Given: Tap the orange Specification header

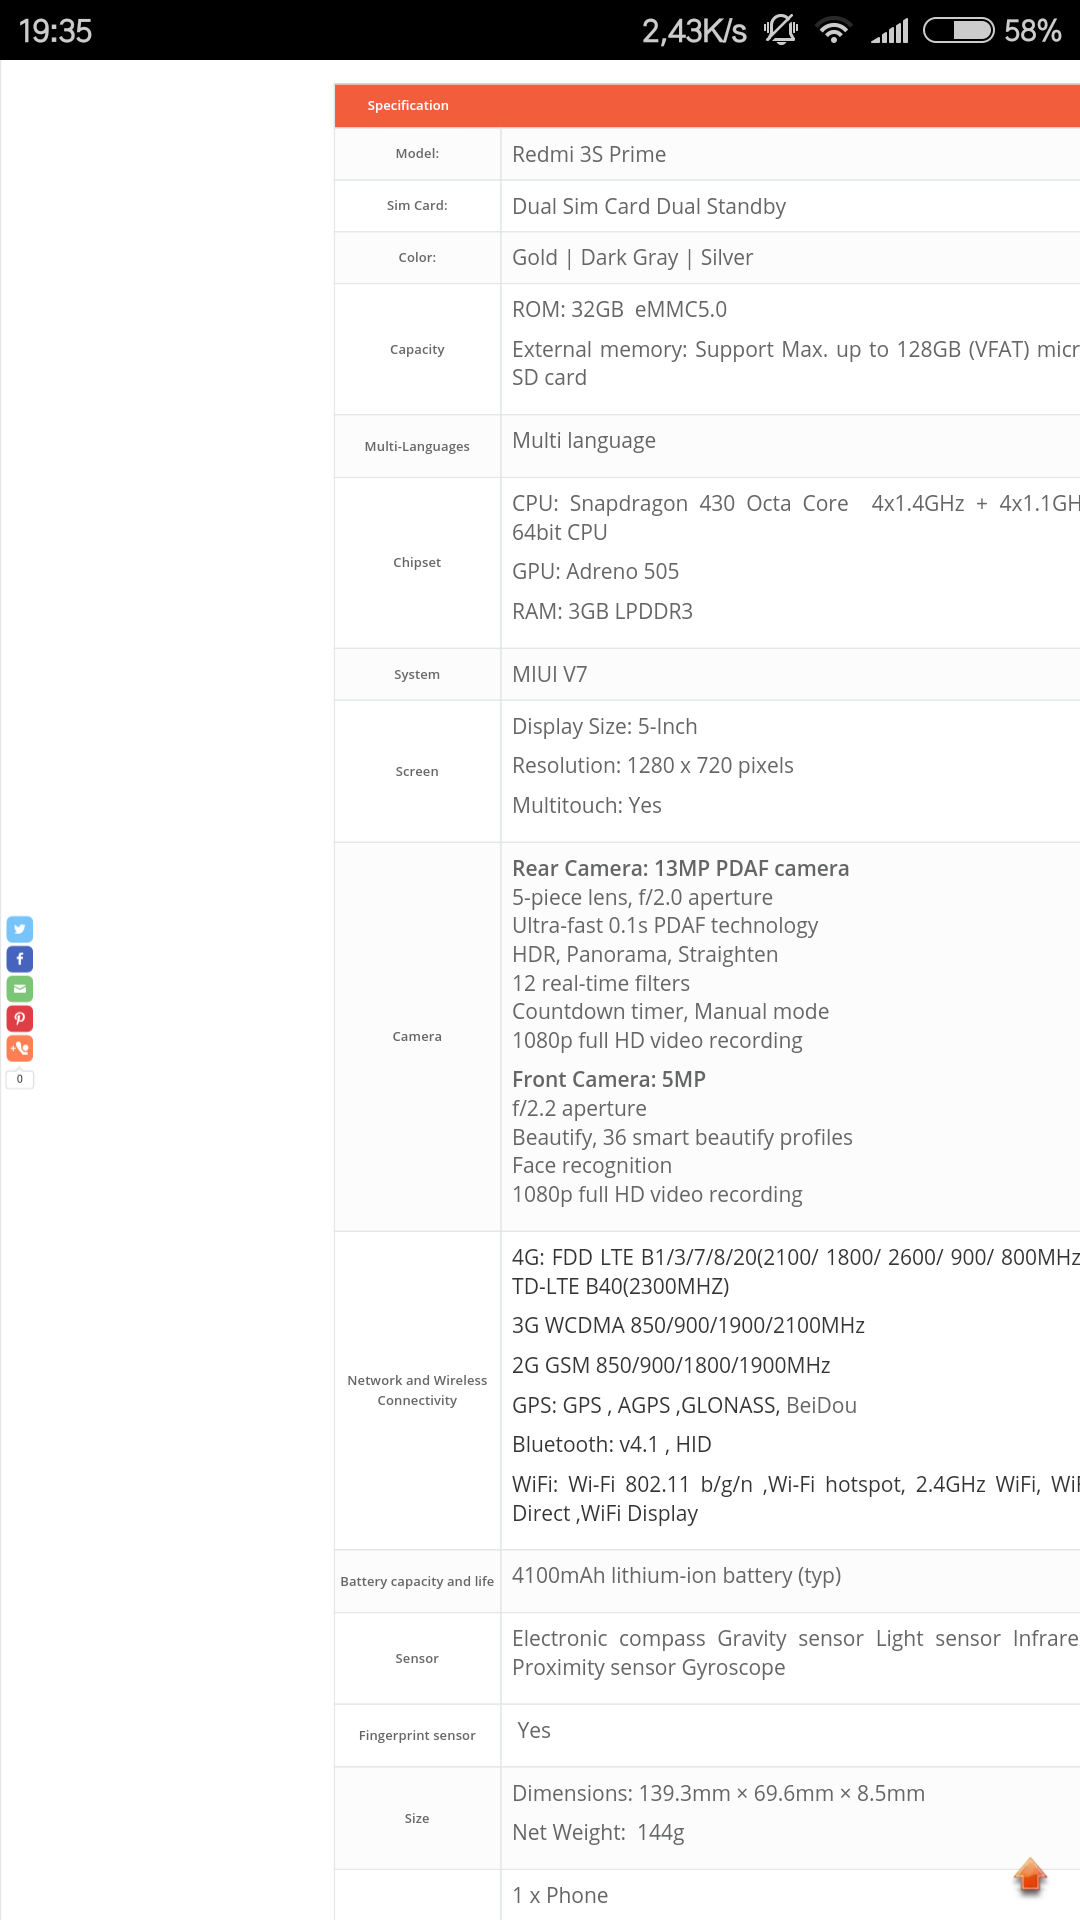Looking at the screenshot, I should point(707,105).
